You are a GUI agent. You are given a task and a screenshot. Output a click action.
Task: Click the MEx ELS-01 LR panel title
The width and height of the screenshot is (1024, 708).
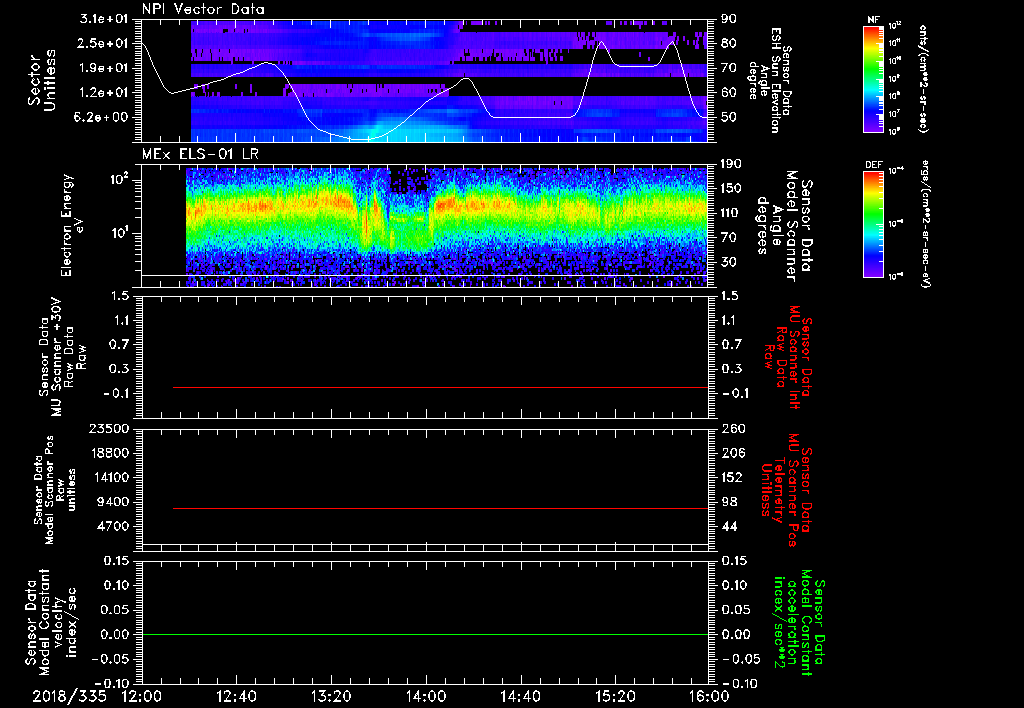pos(199,154)
